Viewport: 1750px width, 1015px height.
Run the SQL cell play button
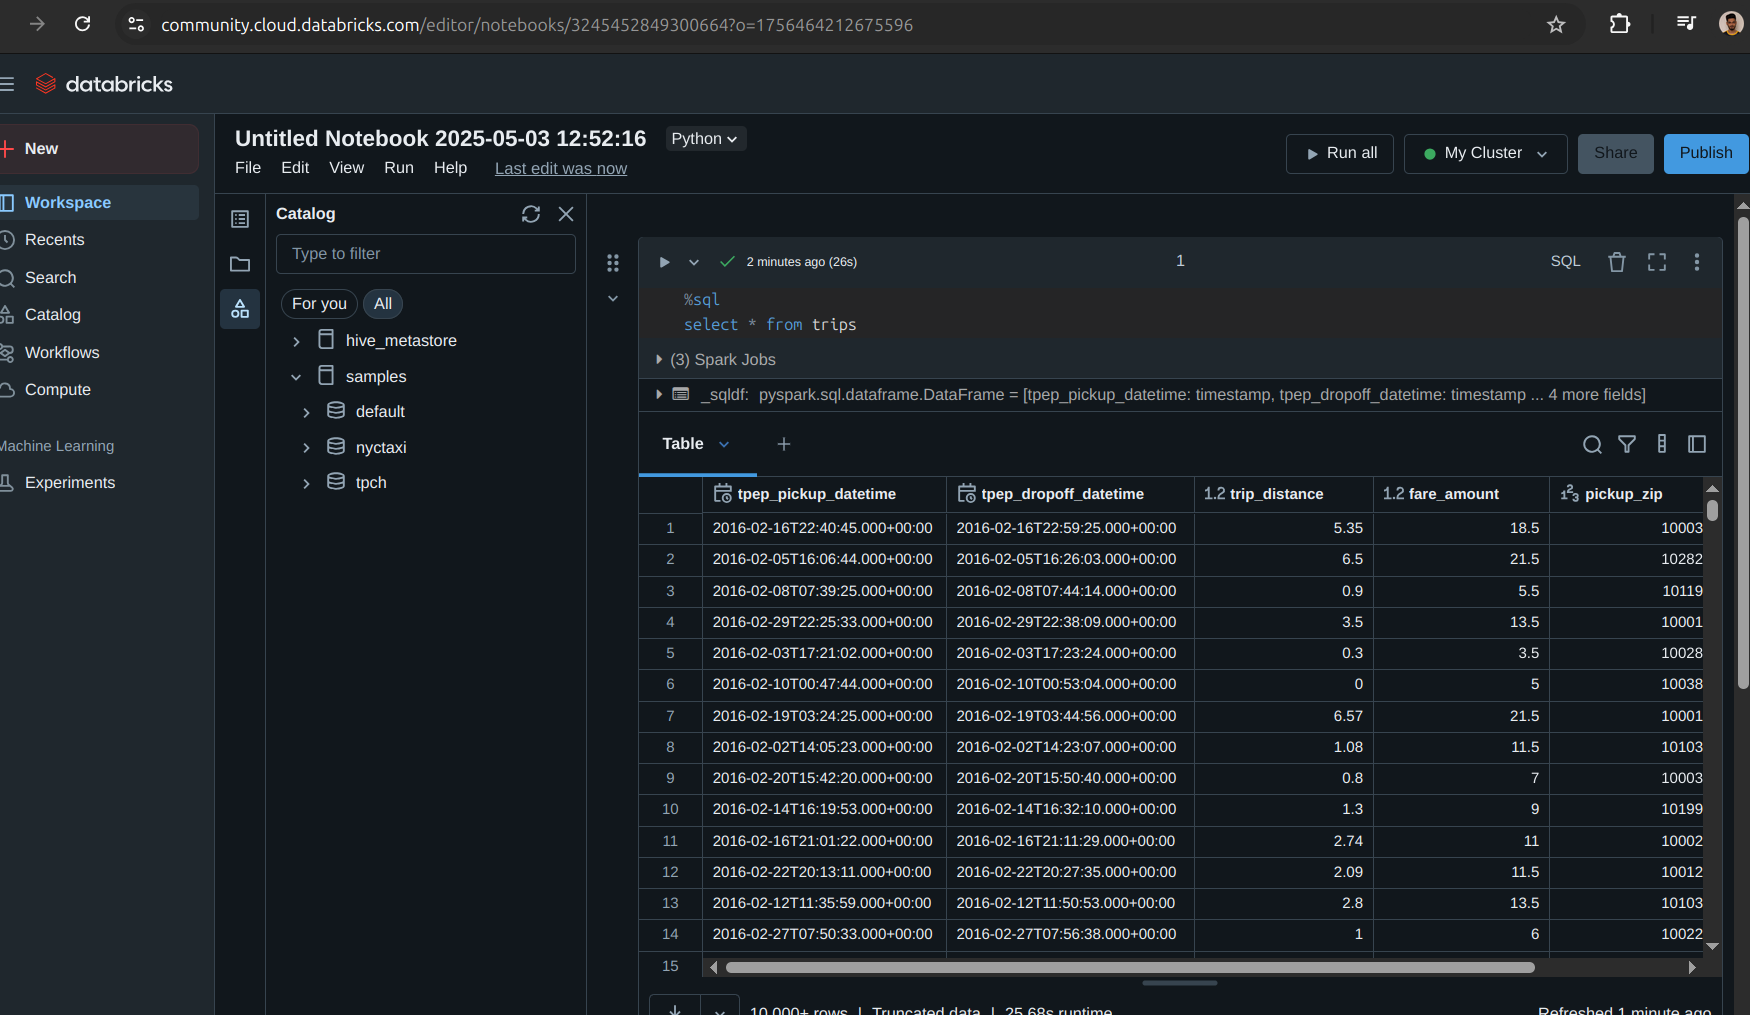(664, 262)
